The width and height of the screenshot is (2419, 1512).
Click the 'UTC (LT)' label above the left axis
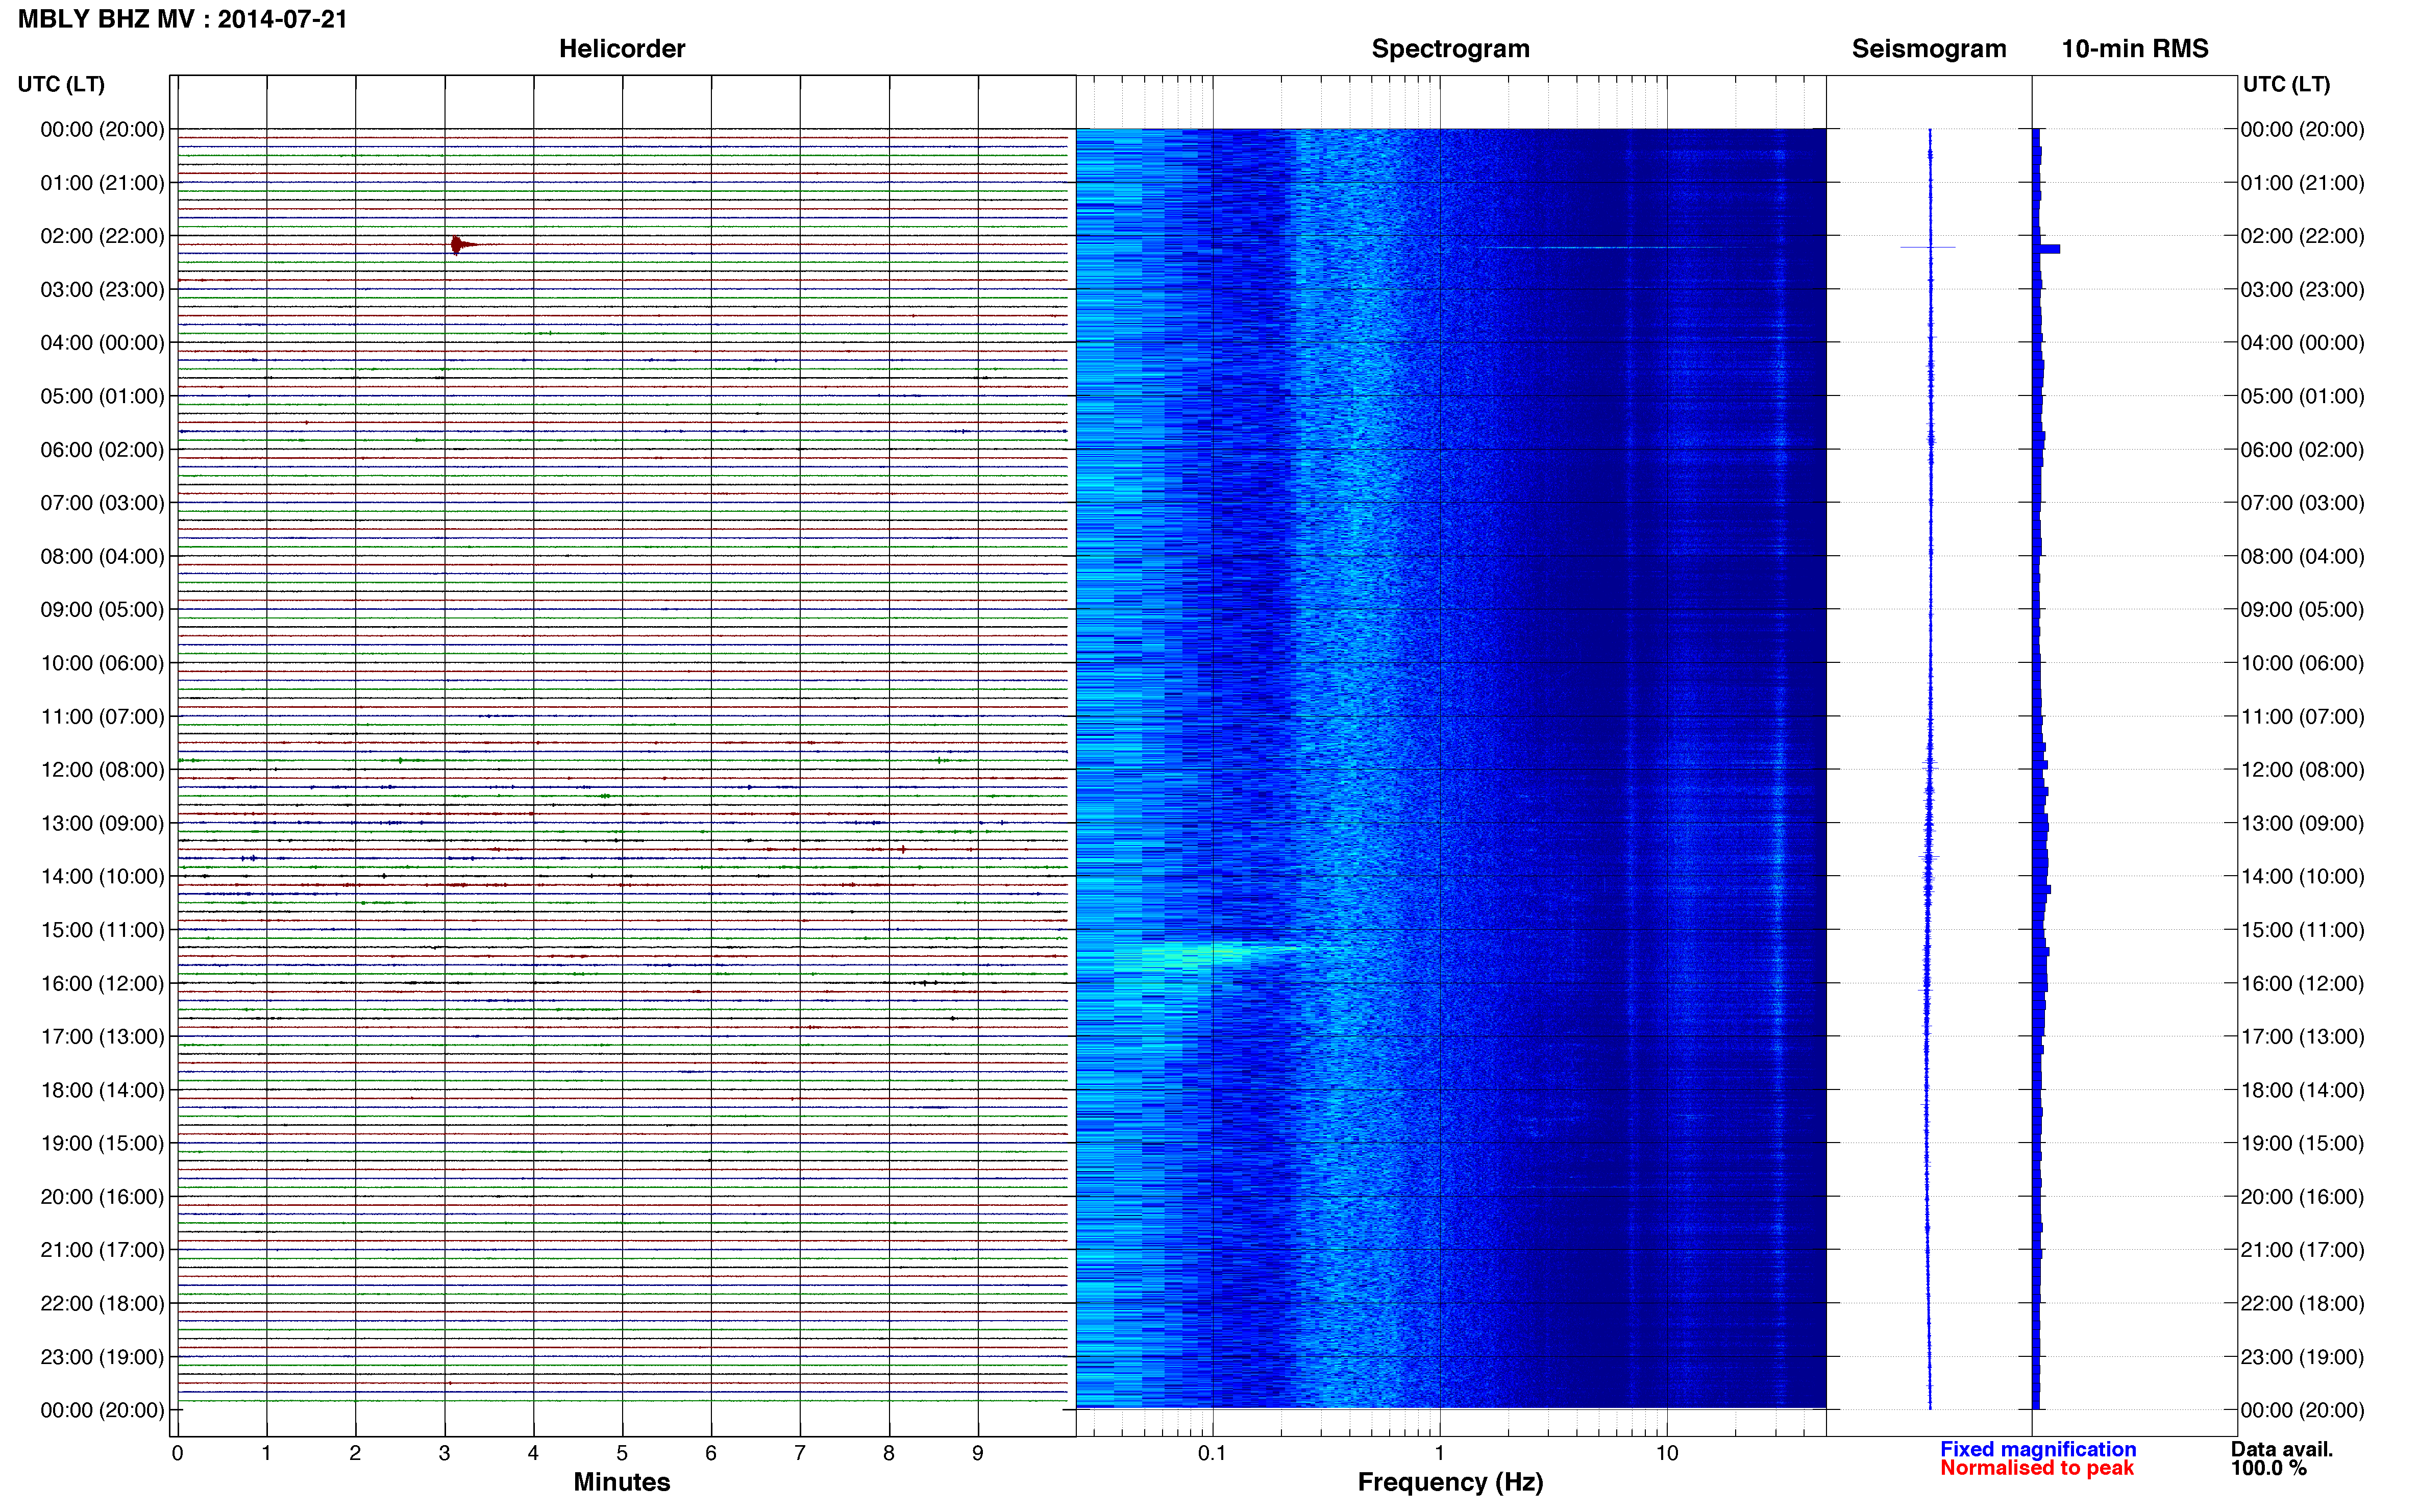[61, 84]
